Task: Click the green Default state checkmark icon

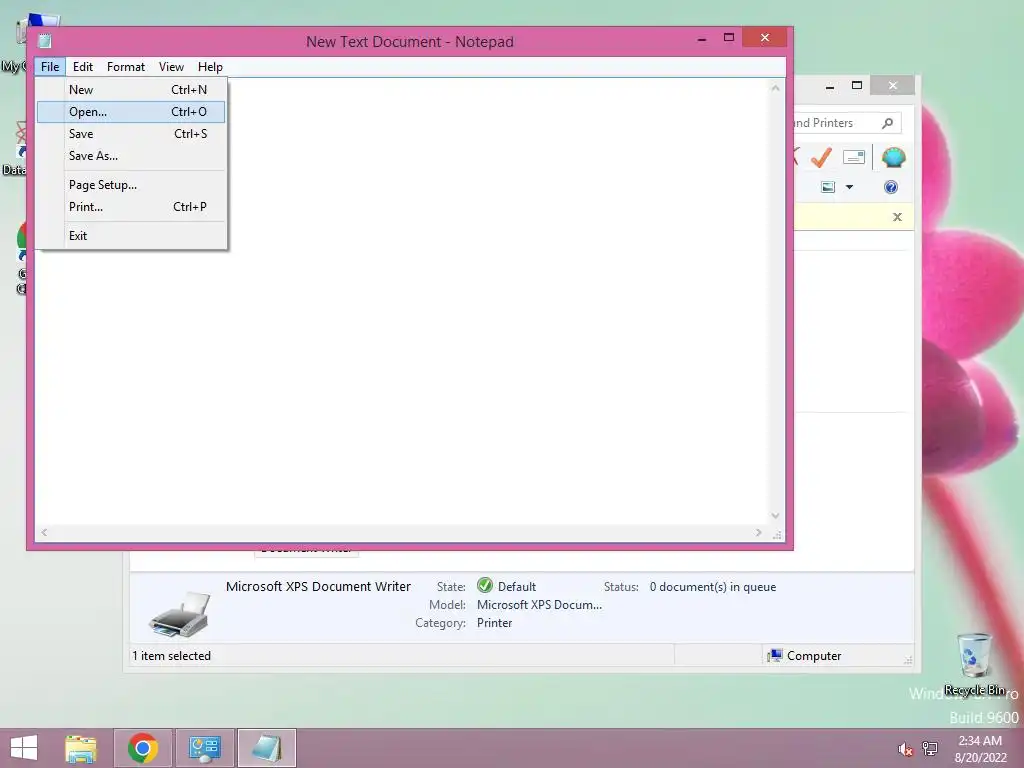Action: pyautogui.click(x=485, y=585)
